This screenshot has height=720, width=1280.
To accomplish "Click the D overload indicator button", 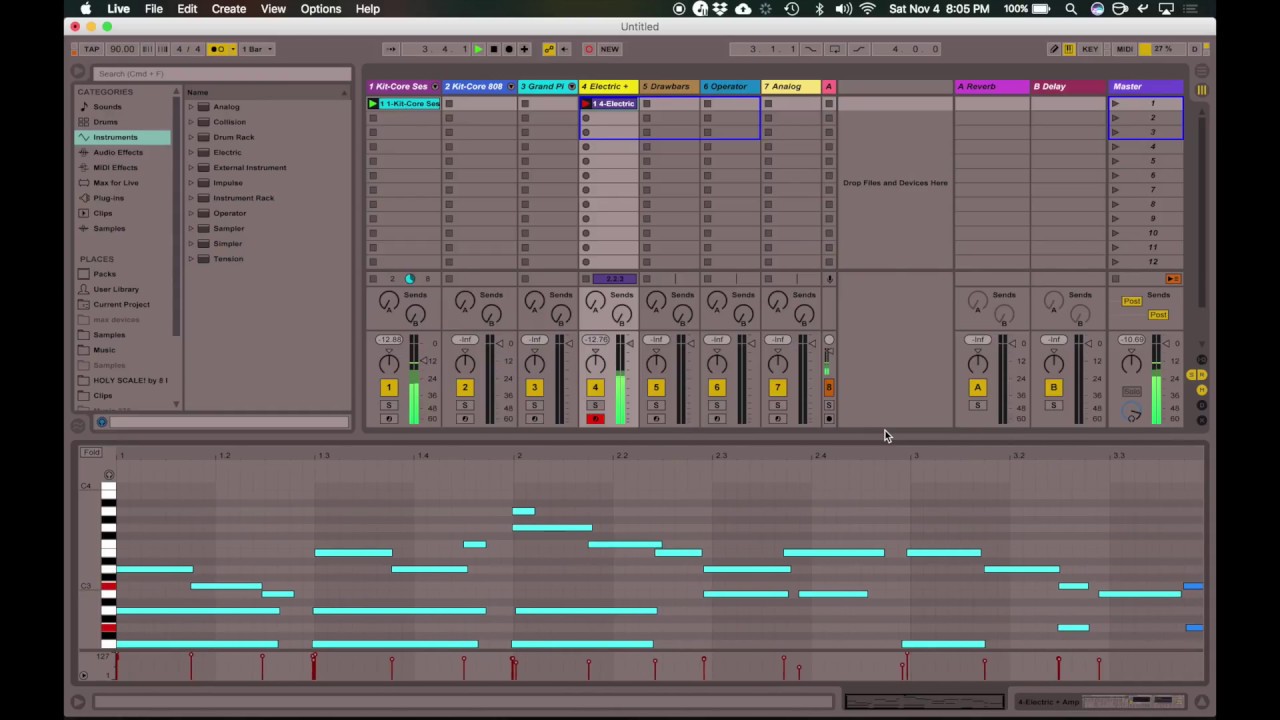I will [x=1194, y=49].
